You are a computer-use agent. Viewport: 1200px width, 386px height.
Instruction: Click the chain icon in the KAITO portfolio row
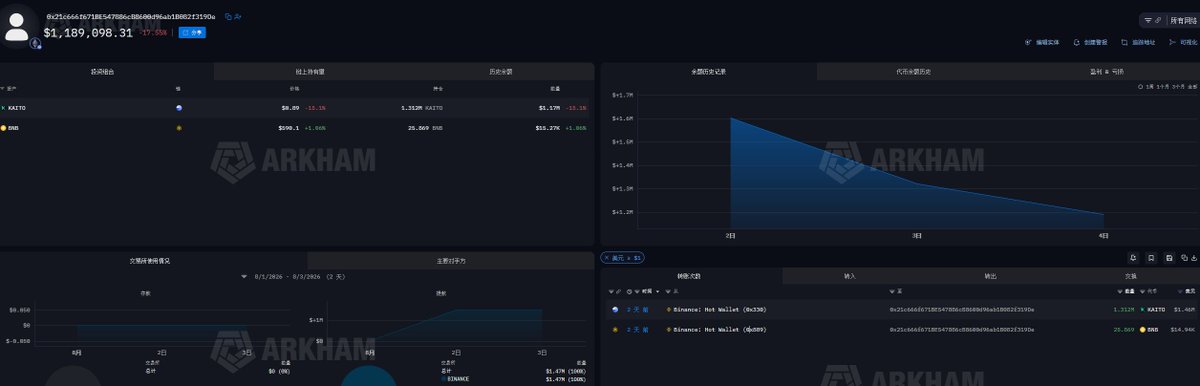coord(179,107)
